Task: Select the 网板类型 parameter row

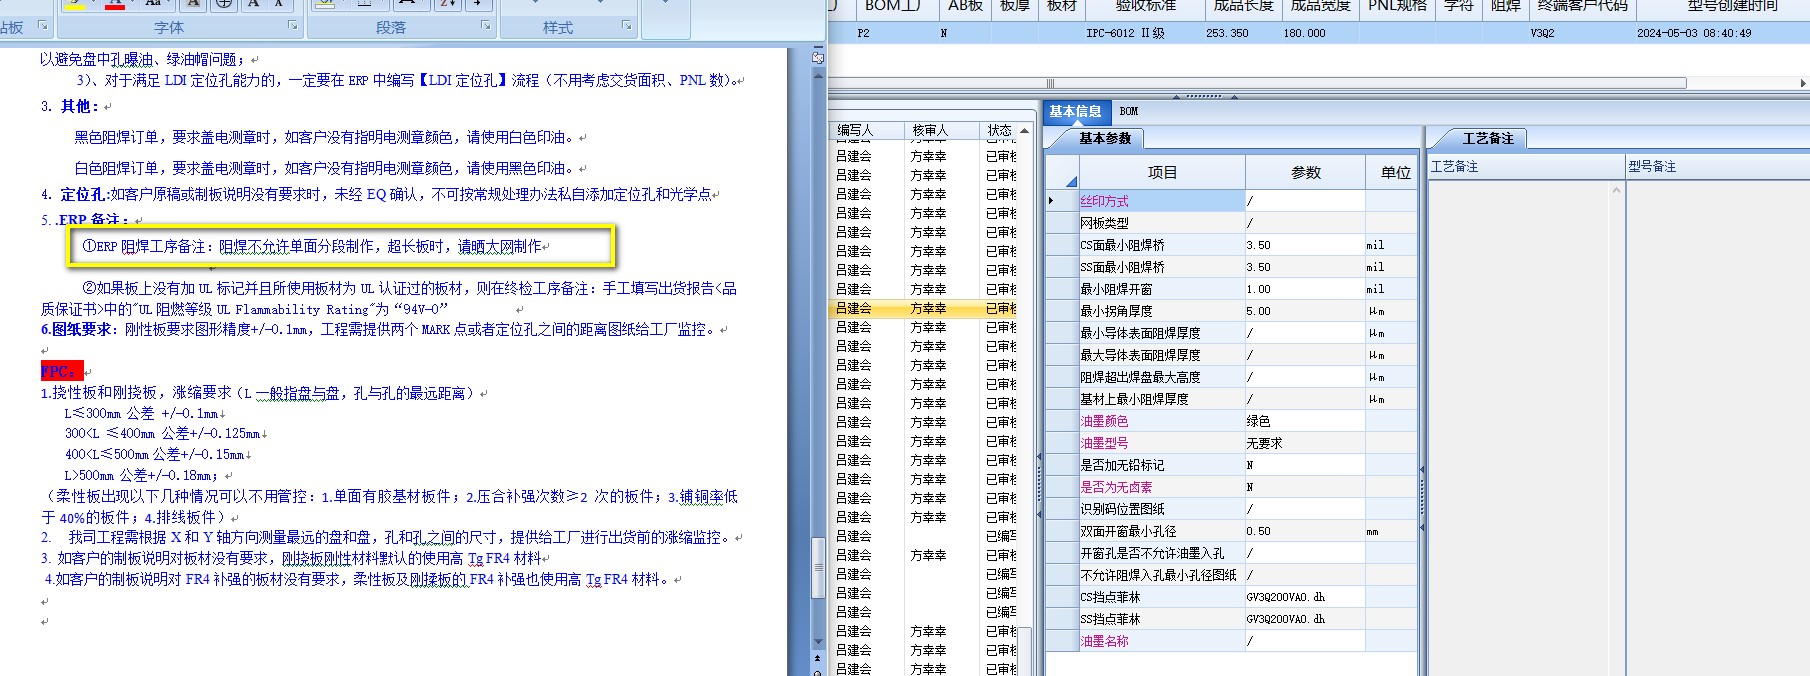Action: pos(1232,223)
